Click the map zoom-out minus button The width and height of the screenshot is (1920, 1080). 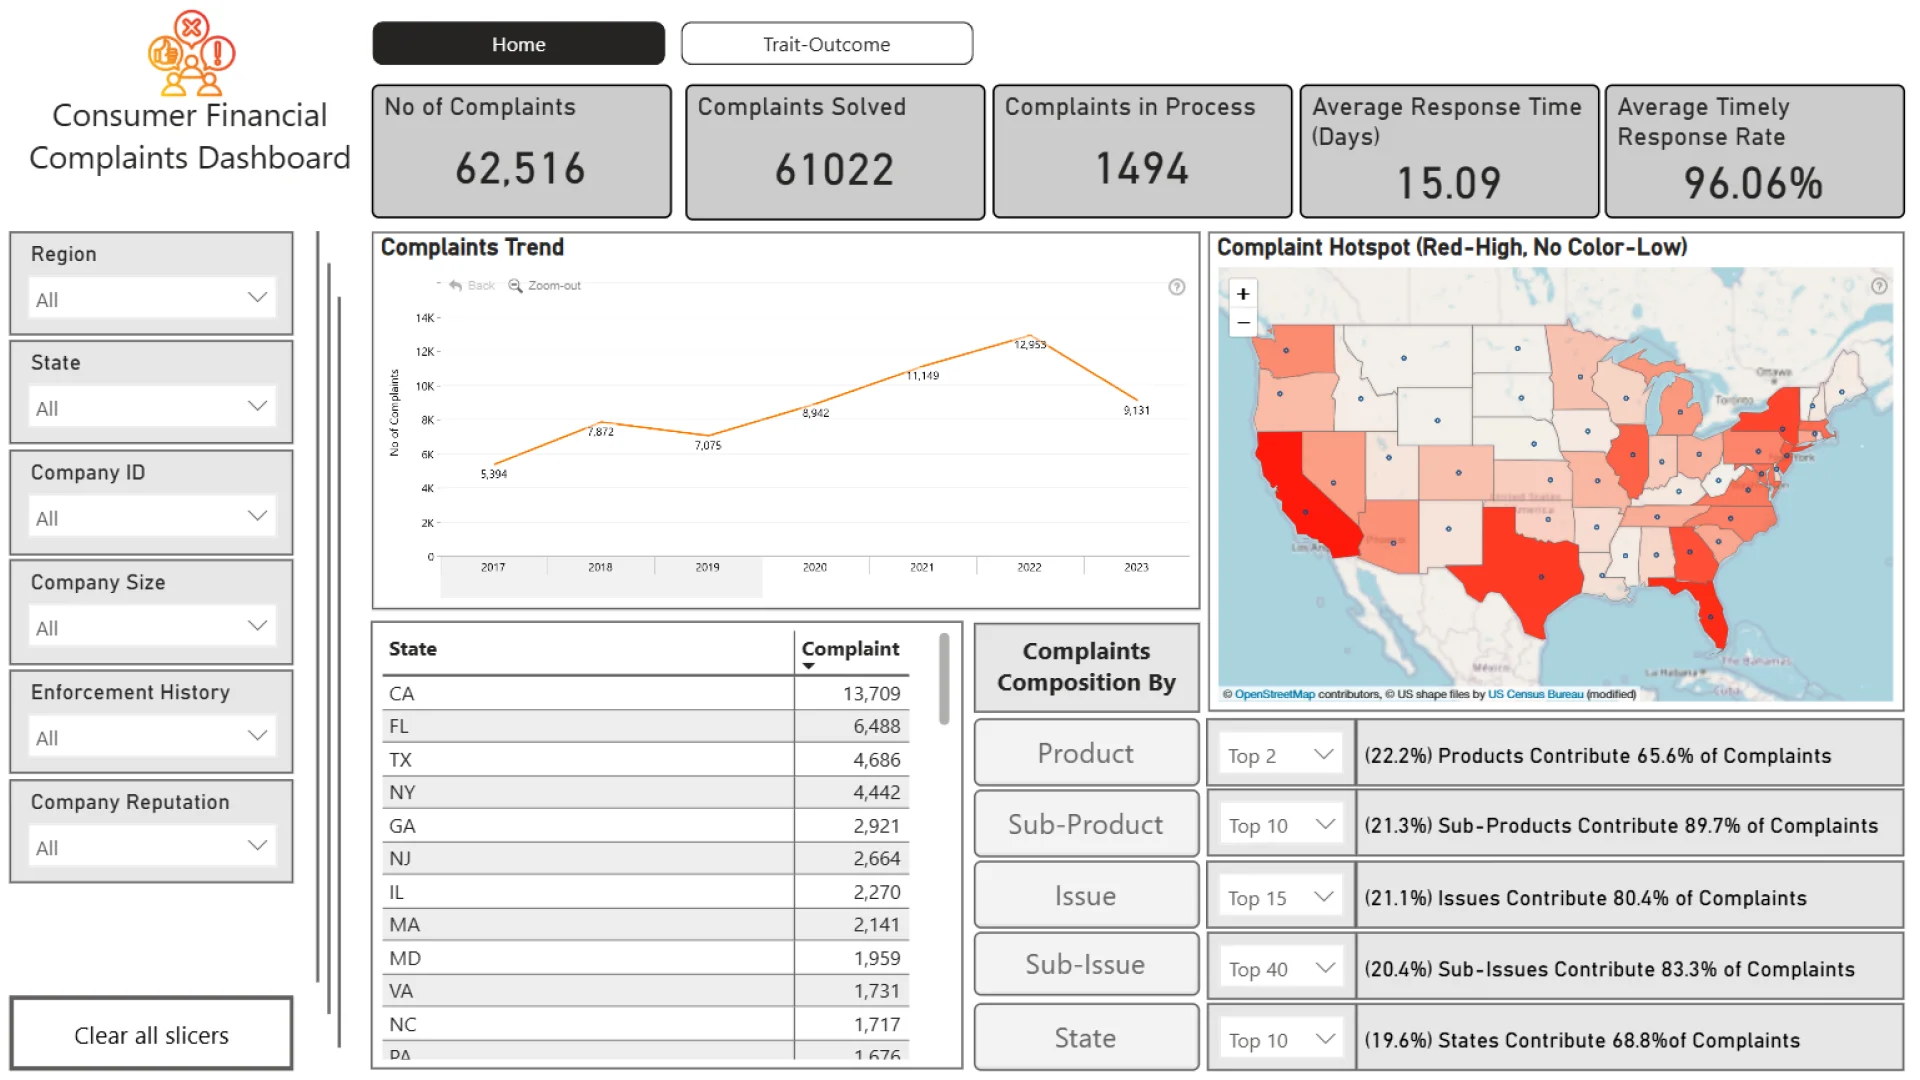[x=1242, y=322]
